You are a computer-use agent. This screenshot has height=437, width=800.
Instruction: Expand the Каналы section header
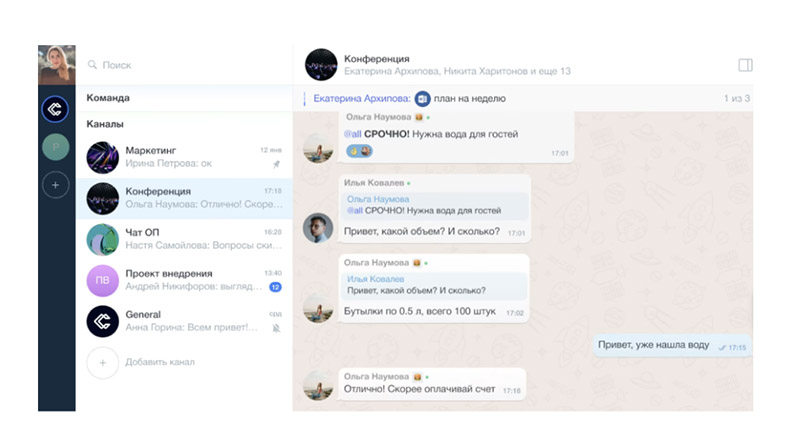tap(105, 124)
